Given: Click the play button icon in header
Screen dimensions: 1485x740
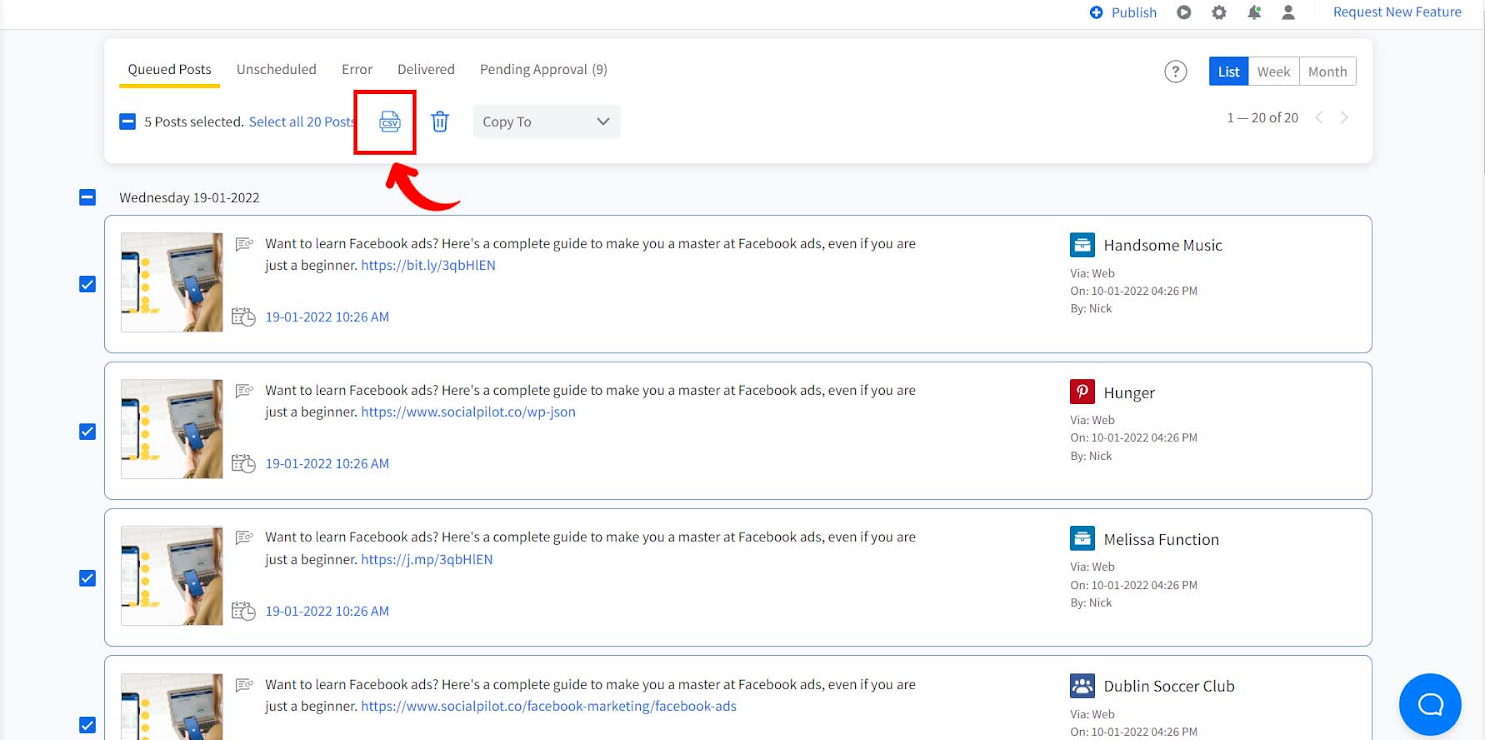Looking at the screenshot, I should point(1184,13).
